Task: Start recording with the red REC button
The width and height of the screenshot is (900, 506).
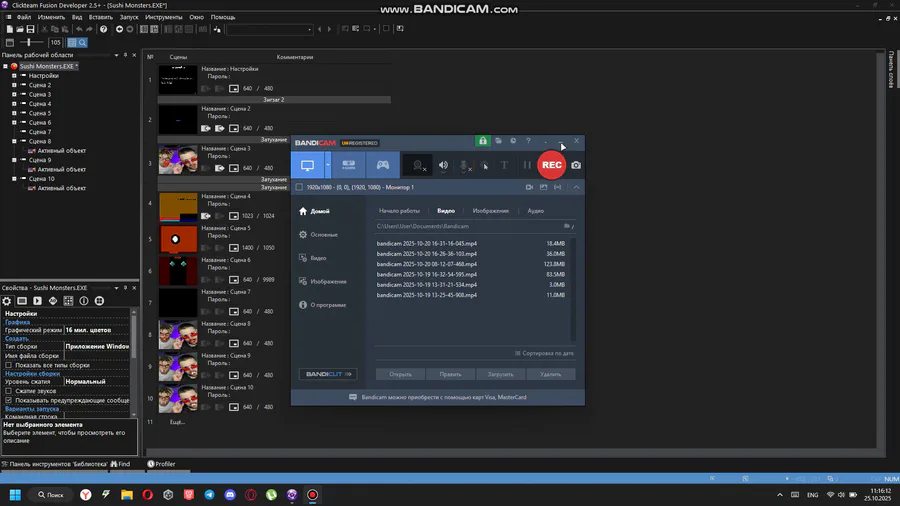Action: pos(552,165)
